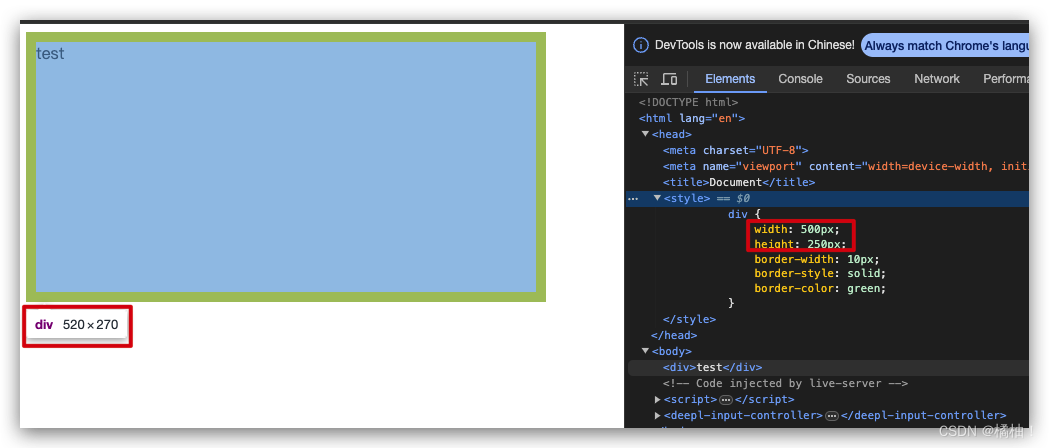Select the closing head tag line
1049x448 pixels.
click(674, 335)
